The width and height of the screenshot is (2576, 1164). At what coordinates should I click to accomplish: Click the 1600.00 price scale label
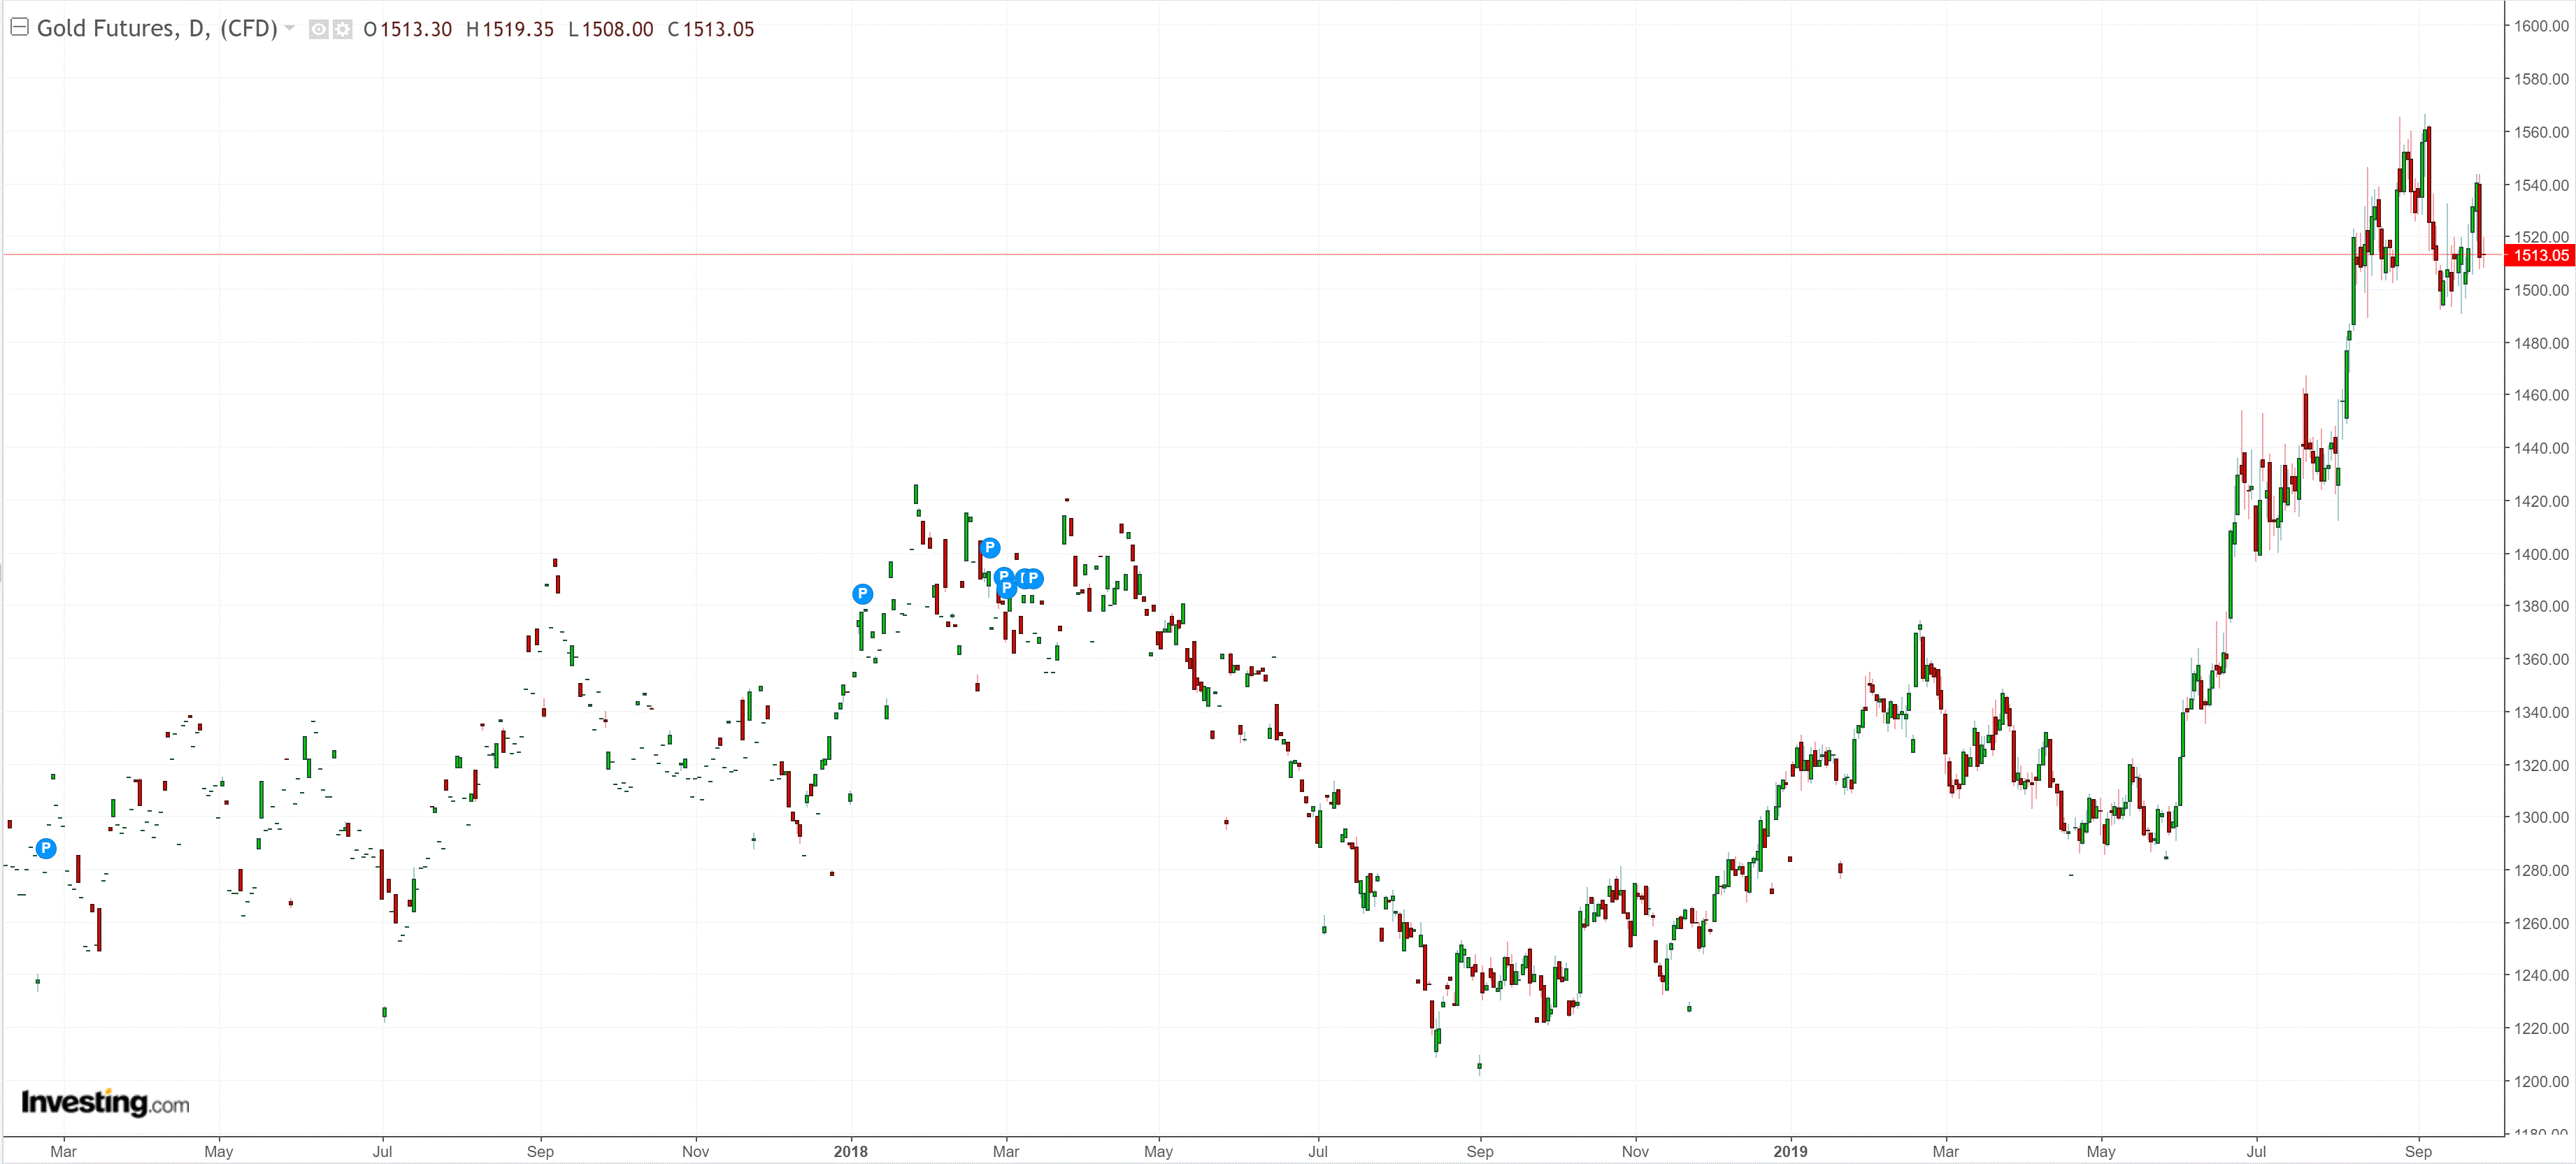click(2541, 26)
